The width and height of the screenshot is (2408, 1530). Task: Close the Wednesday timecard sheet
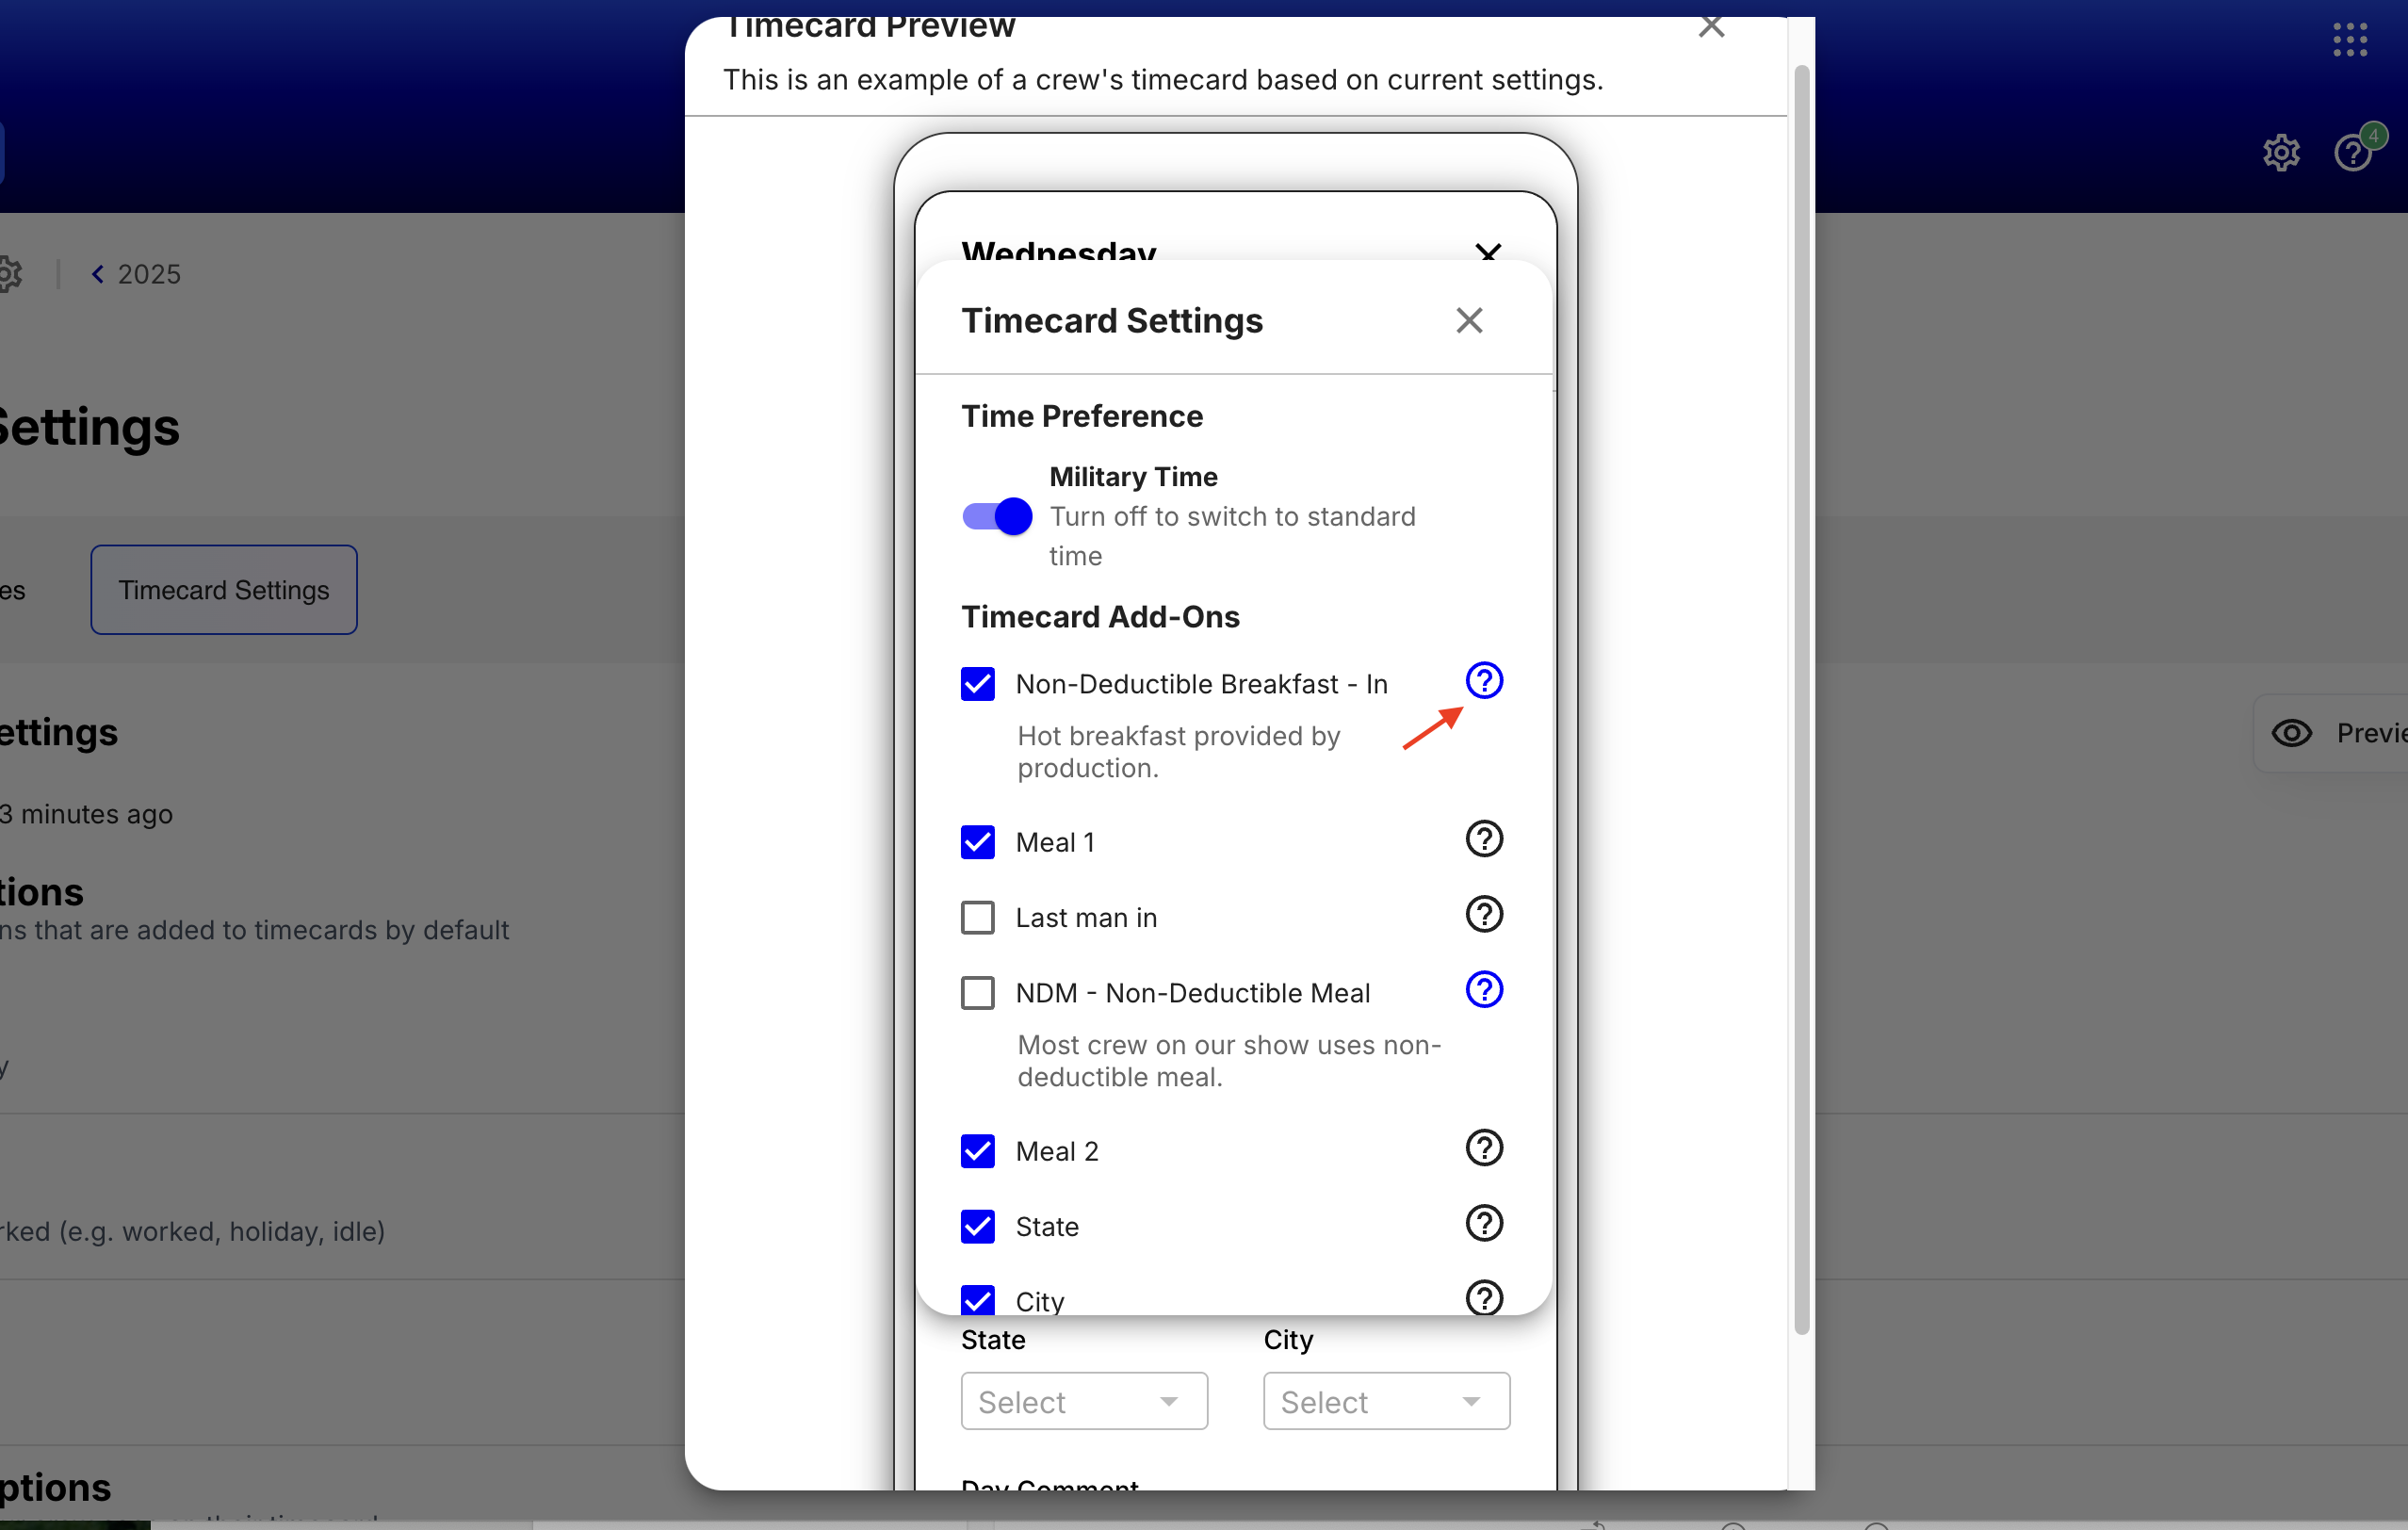click(x=1488, y=252)
